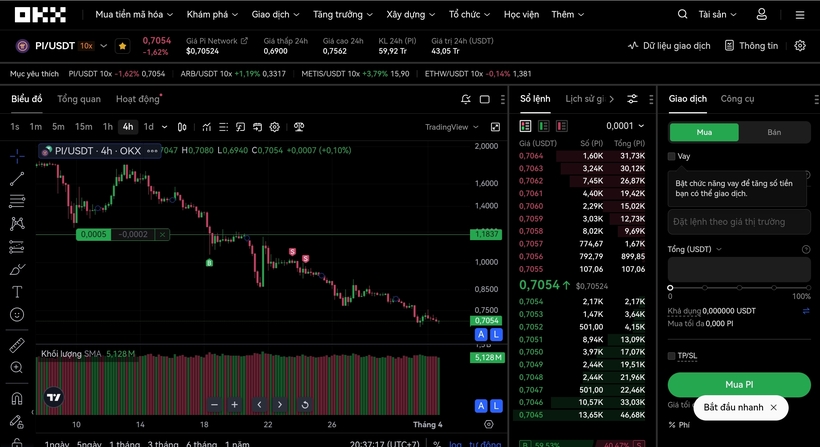Click the Mua PI button
820x447 pixels.
739,385
